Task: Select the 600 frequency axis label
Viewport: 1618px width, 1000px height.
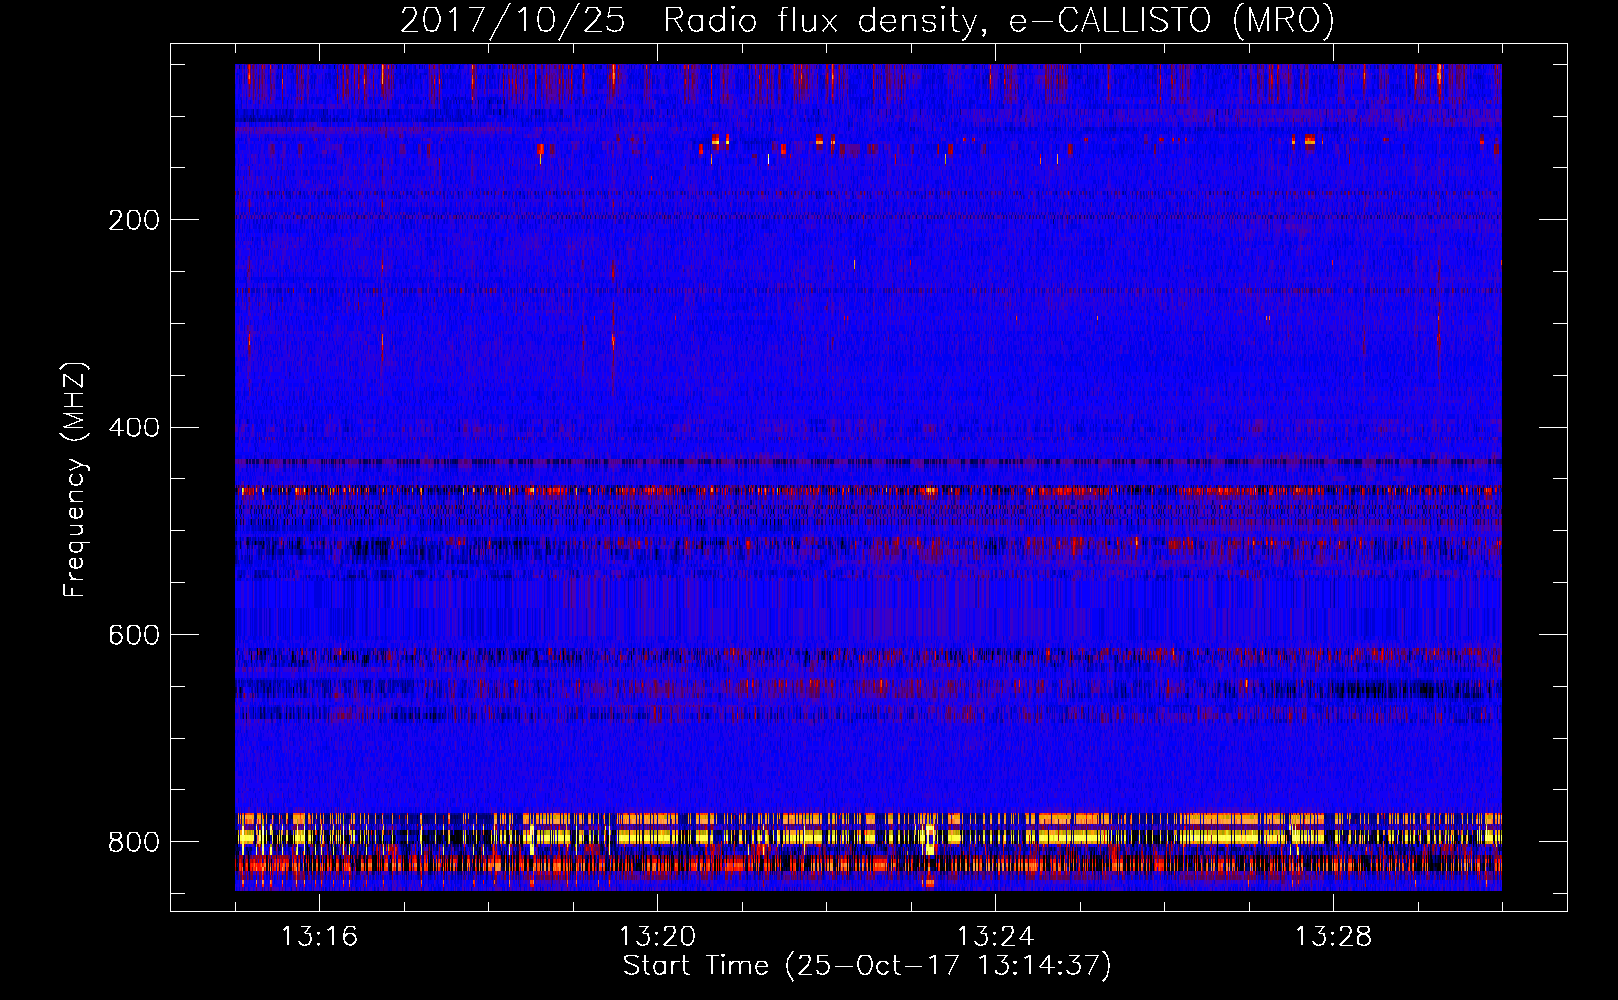Action: point(134,636)
